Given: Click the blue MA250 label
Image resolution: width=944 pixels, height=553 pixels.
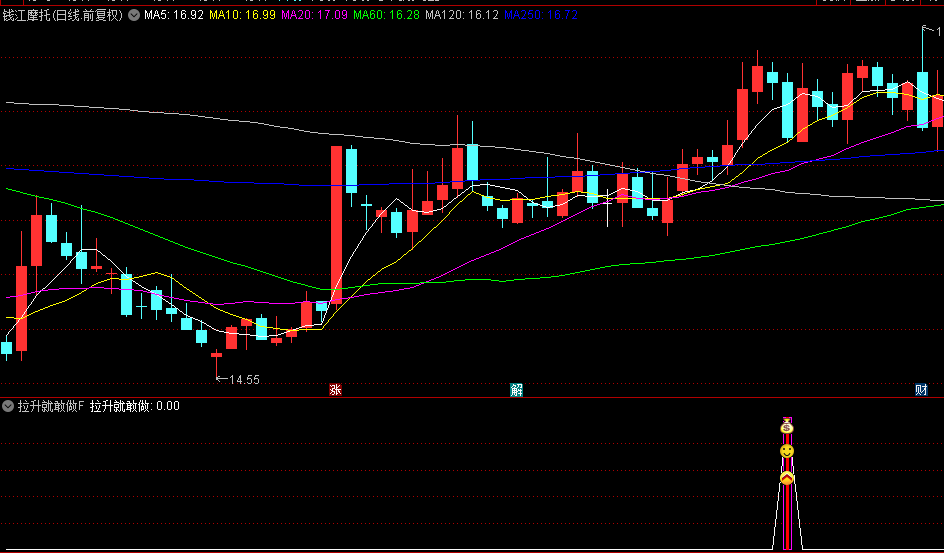Looking at the screenshot, I should click(541, 16).
